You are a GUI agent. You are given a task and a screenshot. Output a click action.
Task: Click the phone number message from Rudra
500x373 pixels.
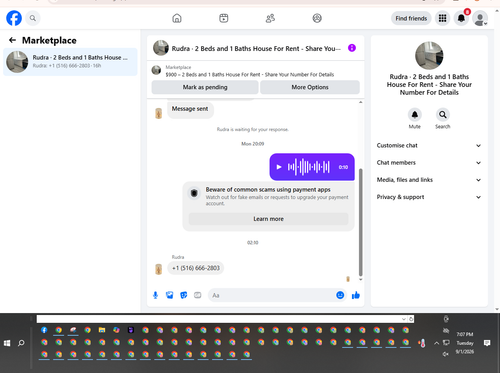(196, 268)
